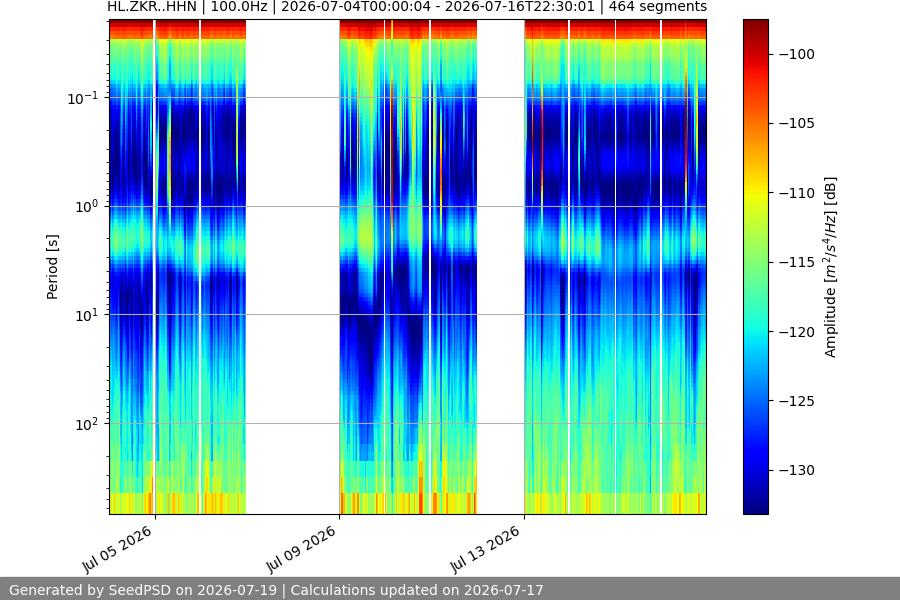
Task: Click the Period [s] axis label
Action: click(x=52, y=267)
